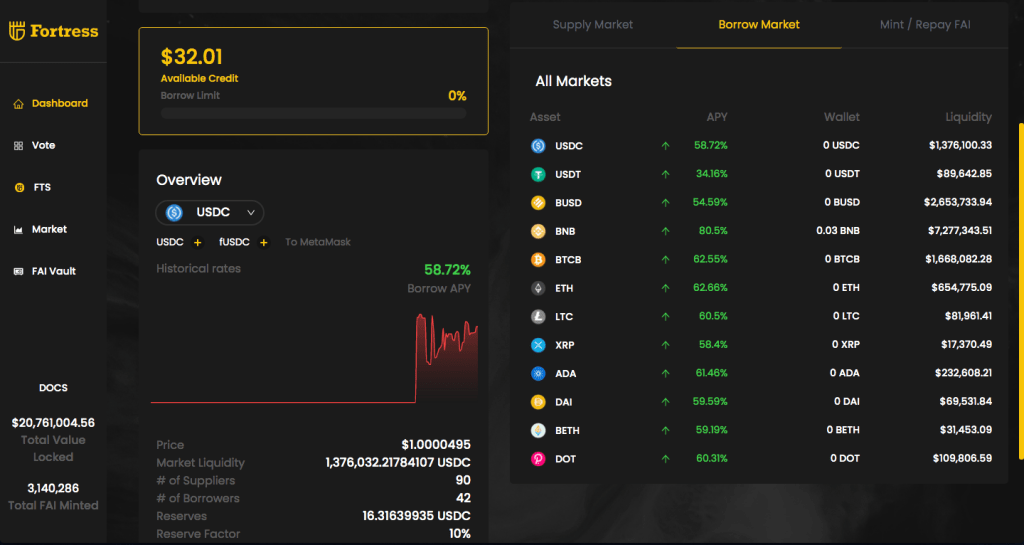The height and width of the screenshot is (545, 1024).
Task: Click the Total Value Locked amount $20,761,004.56
Action: tap(53, 423)
